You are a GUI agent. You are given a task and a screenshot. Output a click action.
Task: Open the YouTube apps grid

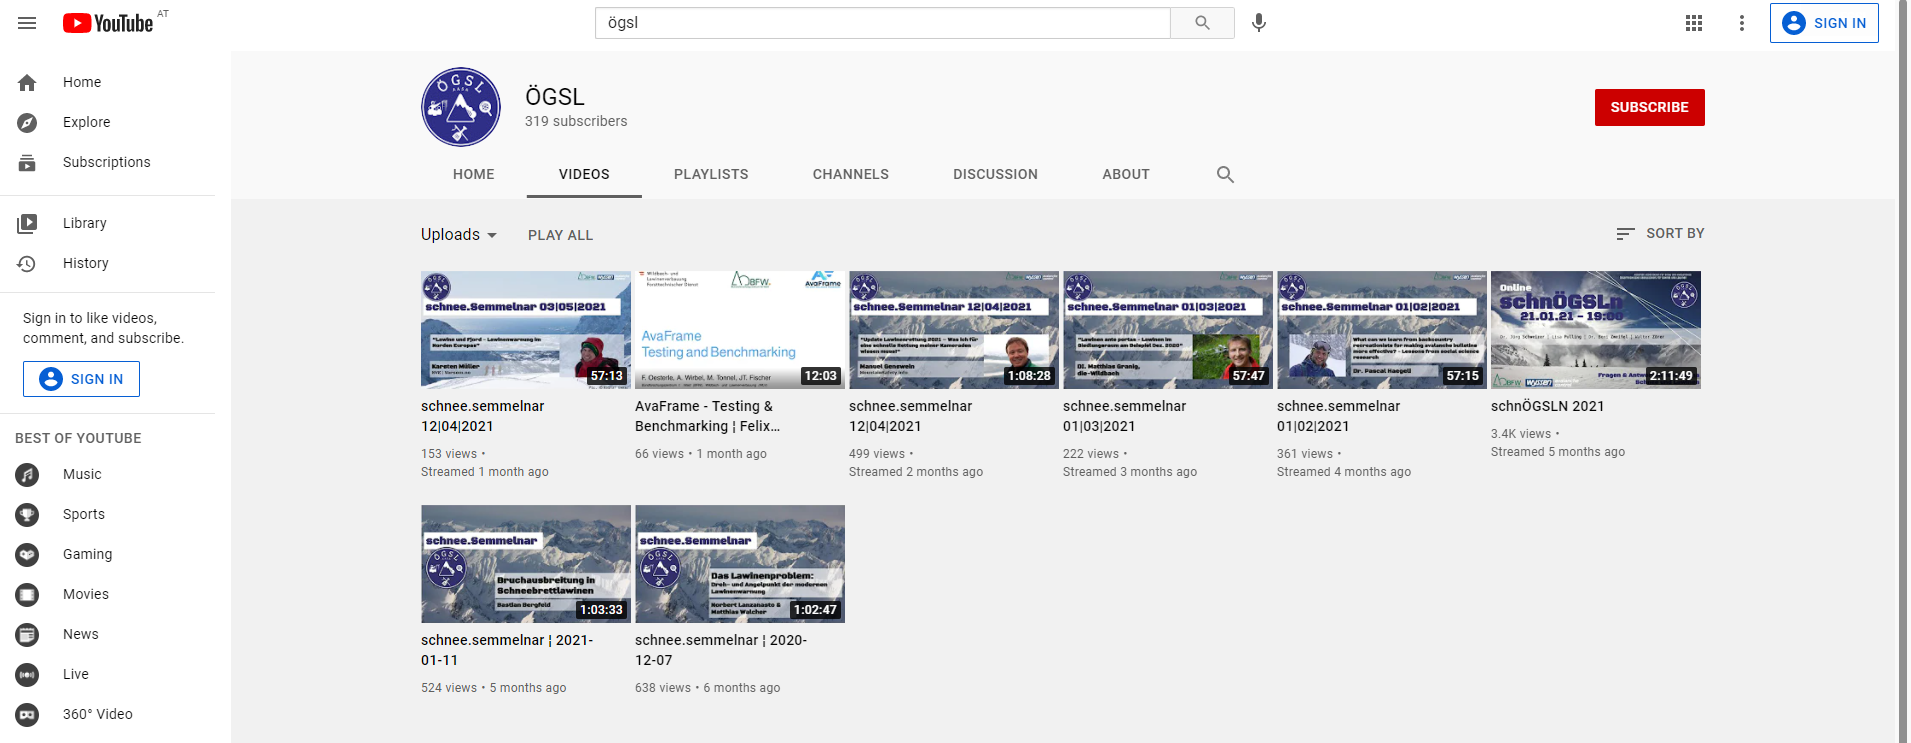pyautogui.click(x=1694, y=23)
